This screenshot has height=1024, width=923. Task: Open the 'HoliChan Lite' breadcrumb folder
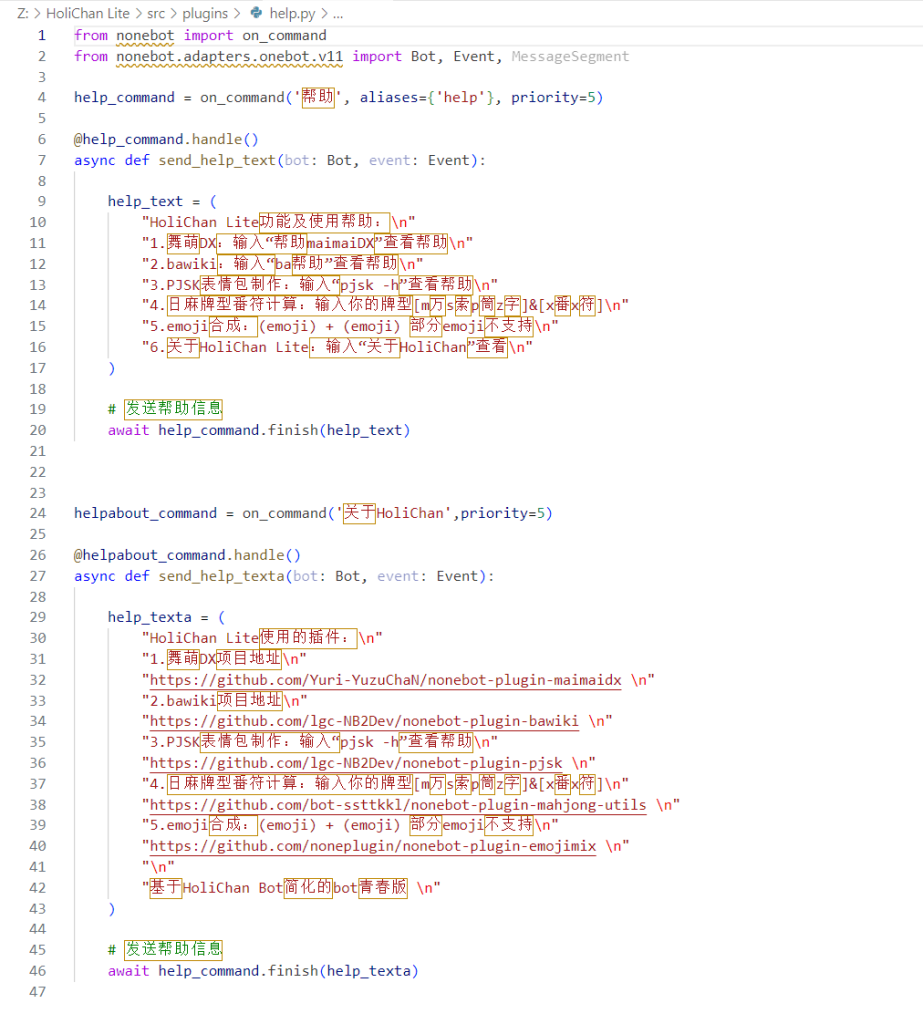88,13
